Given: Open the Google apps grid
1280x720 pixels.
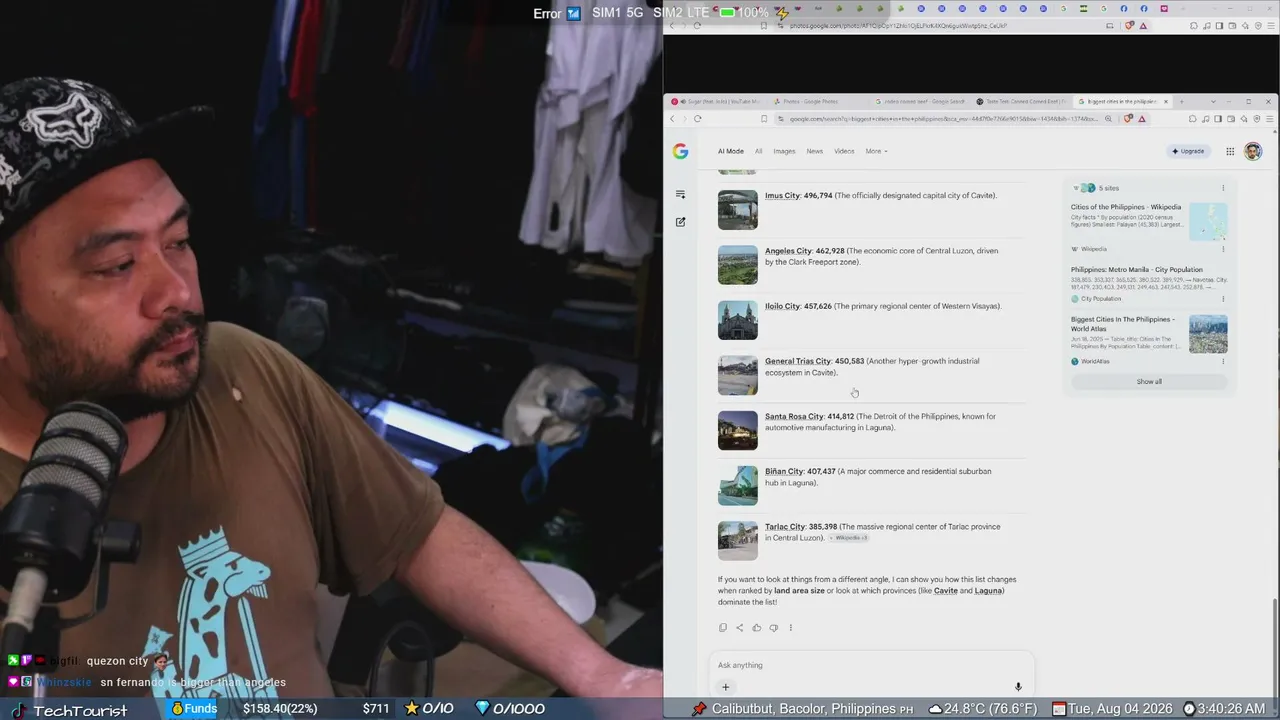Looking at the screenshot, I should click(1230, 151).
